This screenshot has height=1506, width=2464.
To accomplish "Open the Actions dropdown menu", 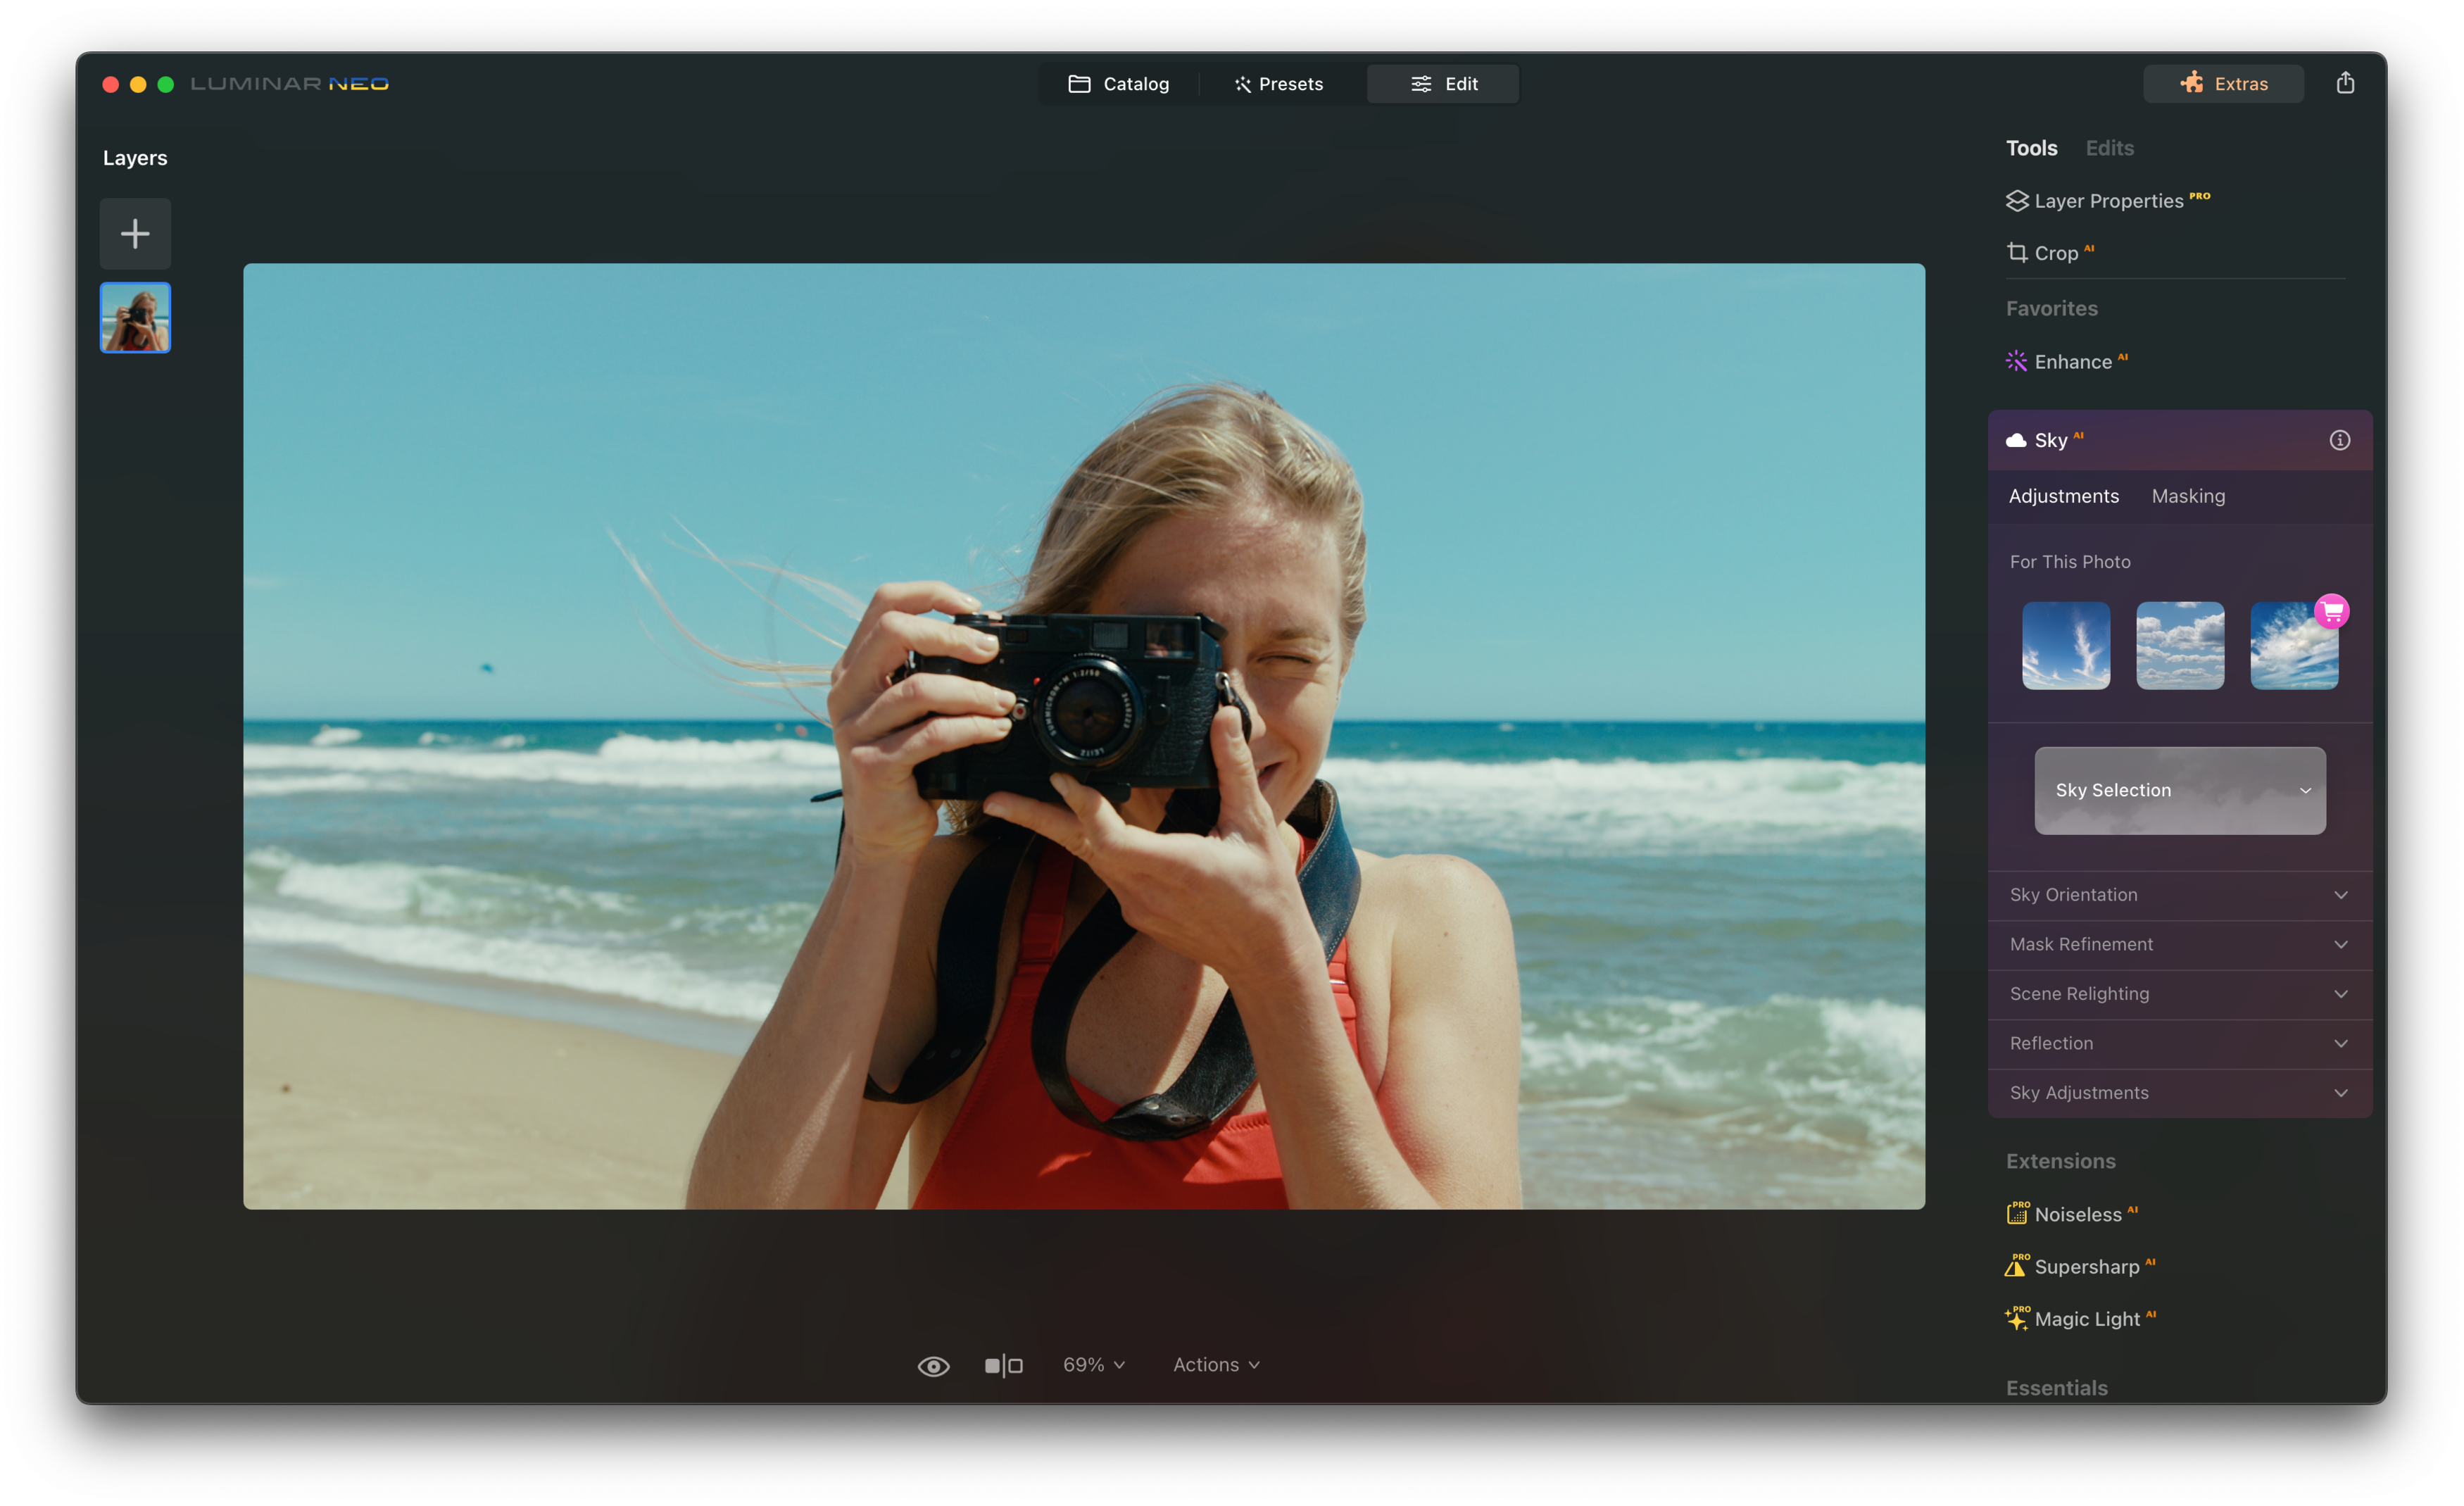I will (1216, 1365).
